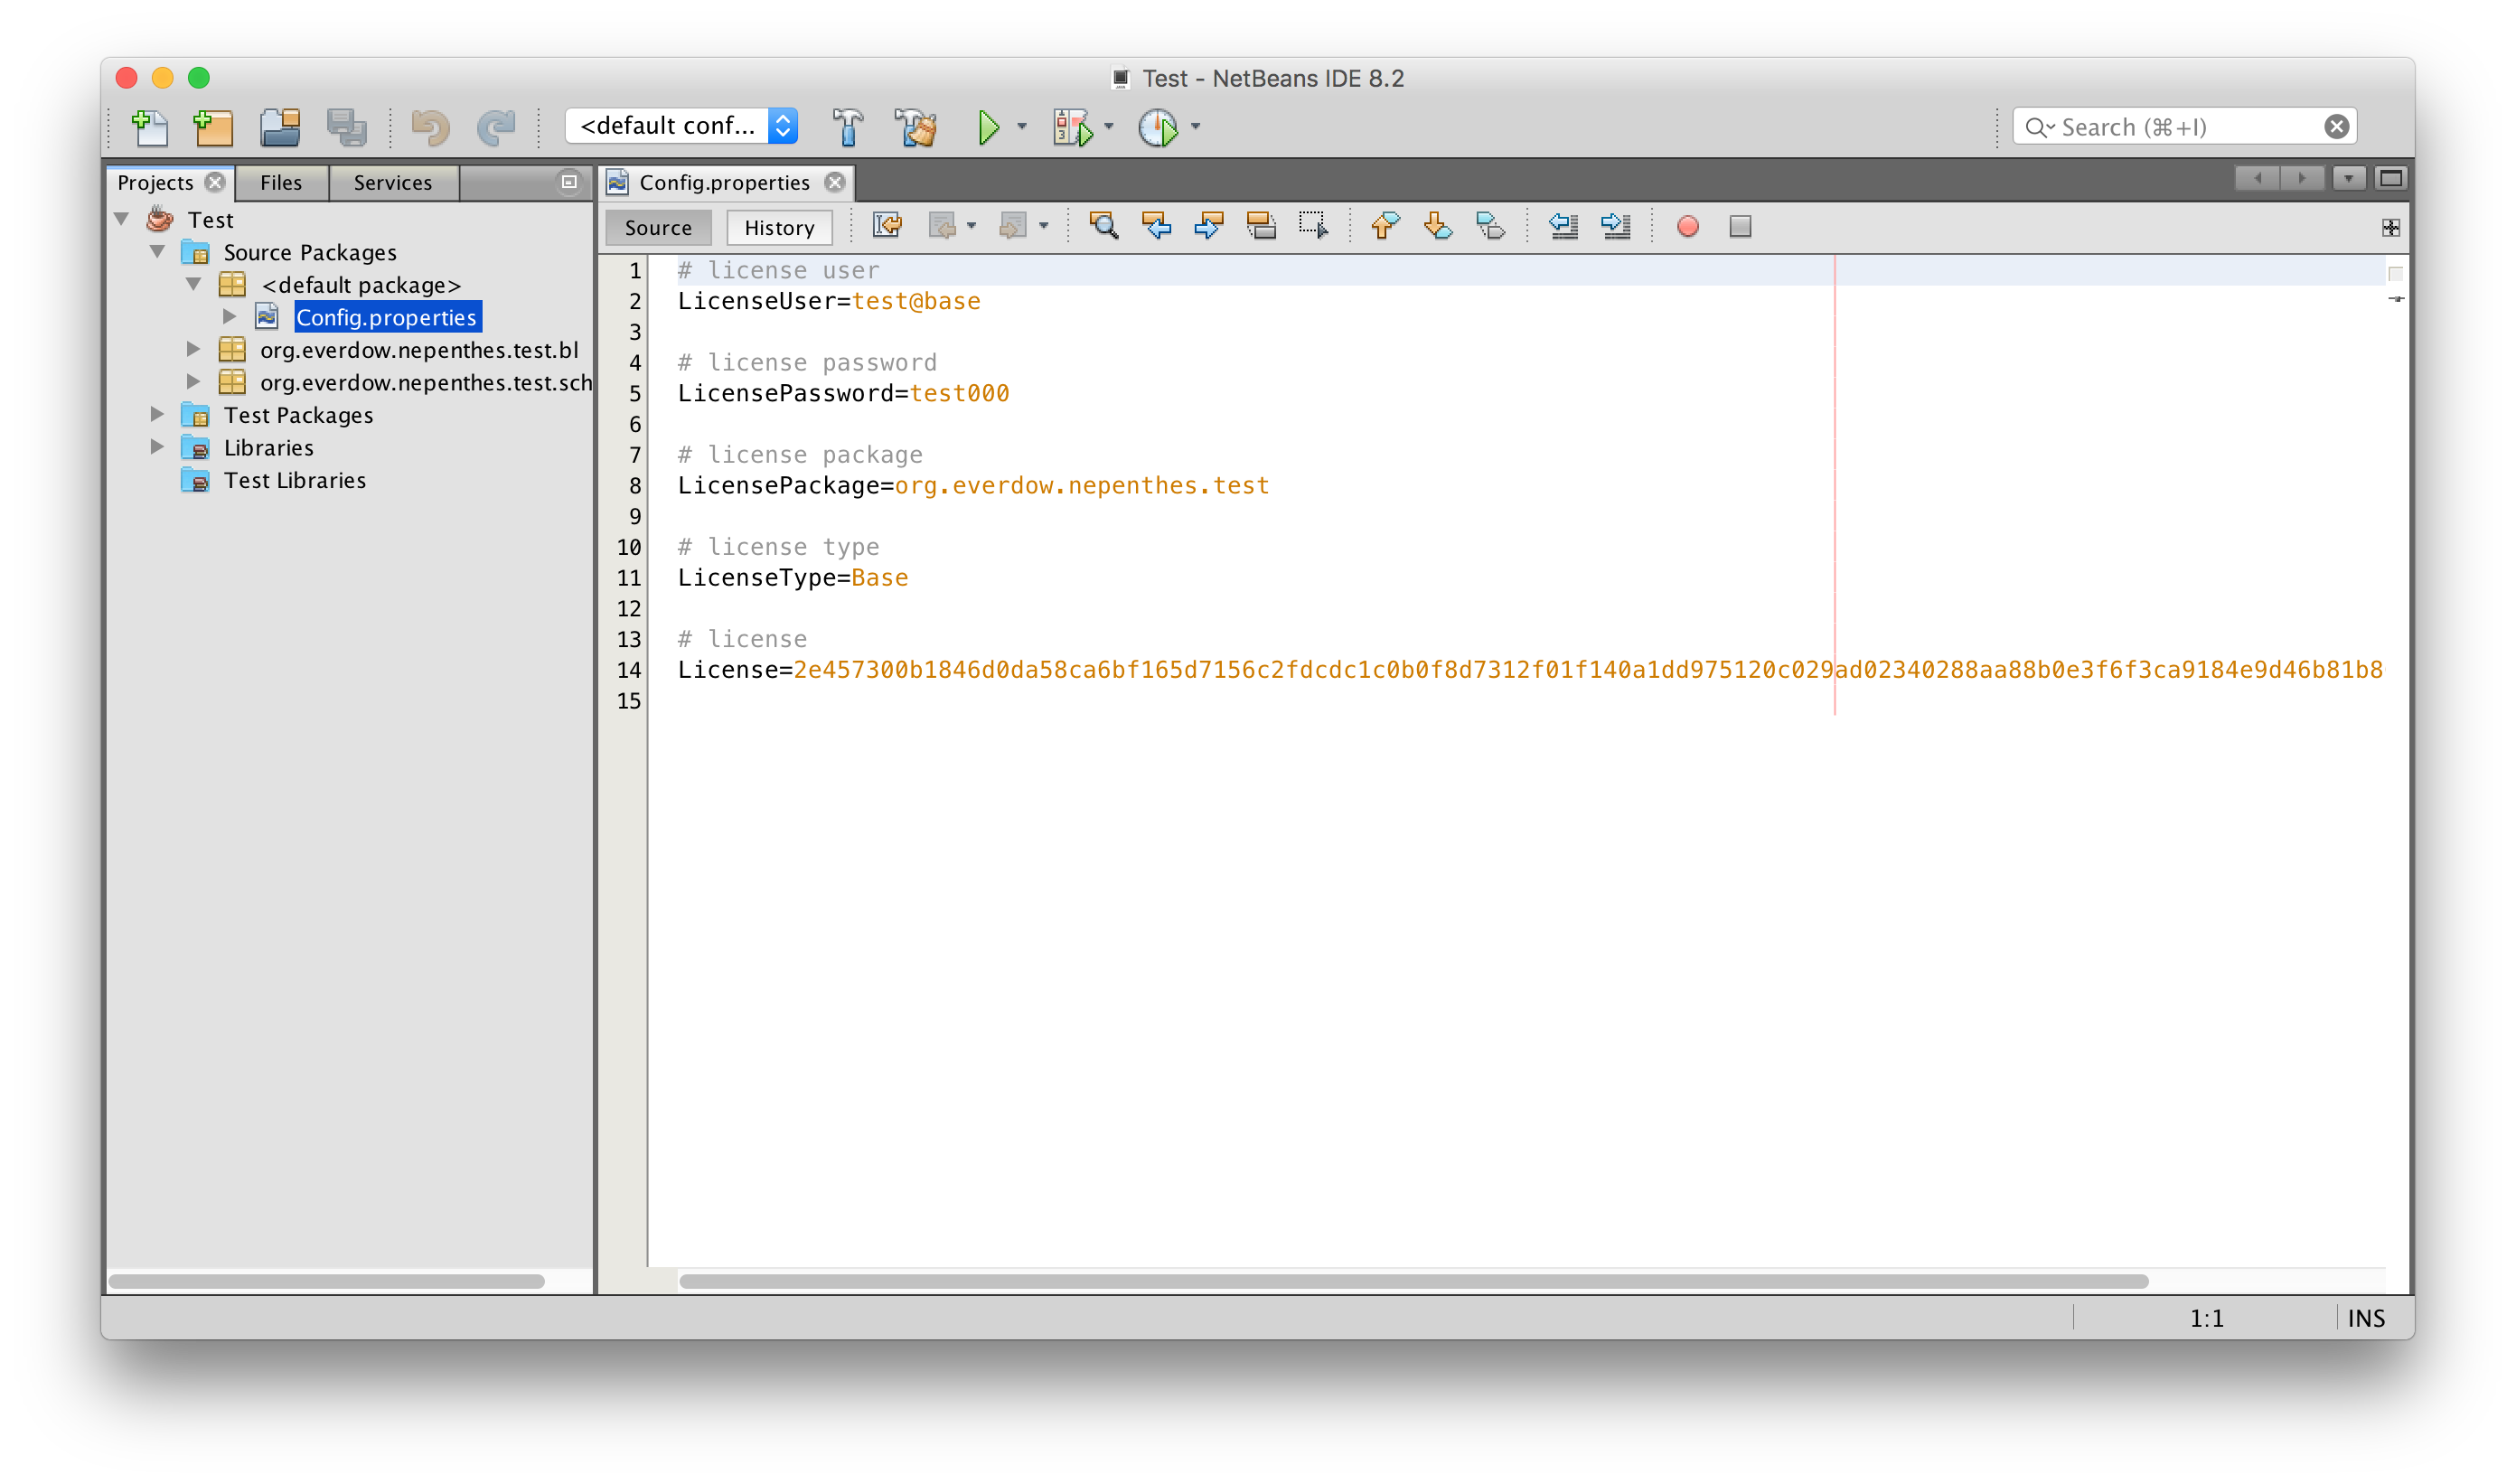
Task: Click the editor horizontal scrollbar
Action: pyautogui.click(x=1414, y=1281)
